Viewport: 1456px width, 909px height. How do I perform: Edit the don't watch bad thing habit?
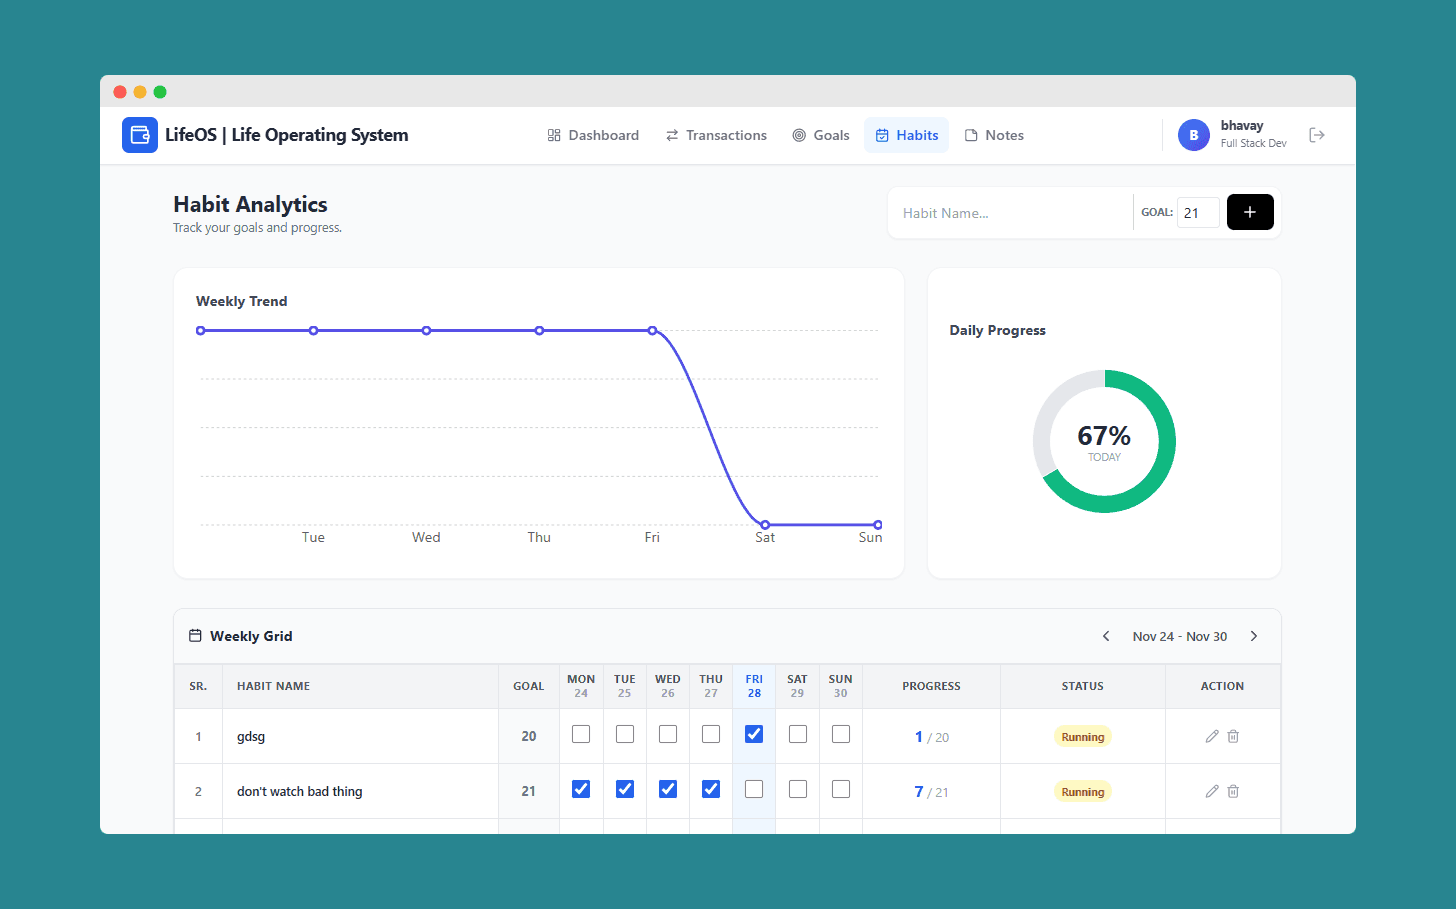[x=1212, y=791]
